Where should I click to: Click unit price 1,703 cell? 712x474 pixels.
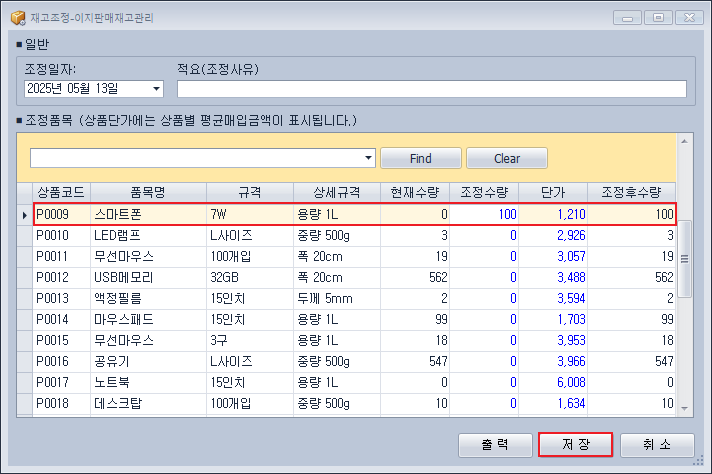[553, 320]
